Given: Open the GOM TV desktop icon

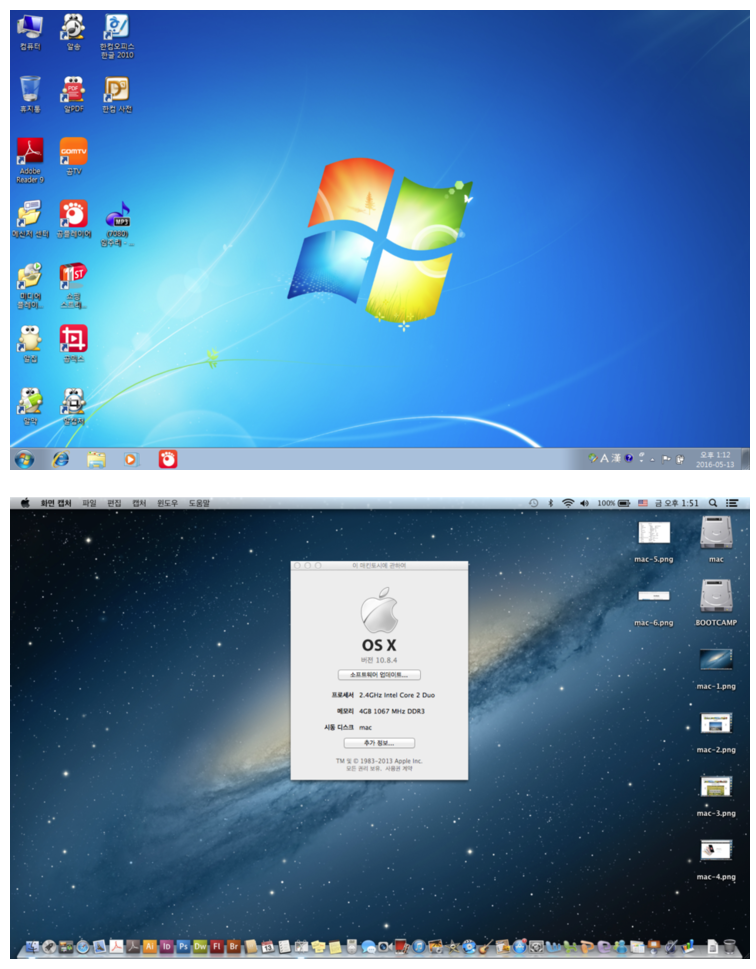Looking at the screenshot, I should (x=73, y=152).
